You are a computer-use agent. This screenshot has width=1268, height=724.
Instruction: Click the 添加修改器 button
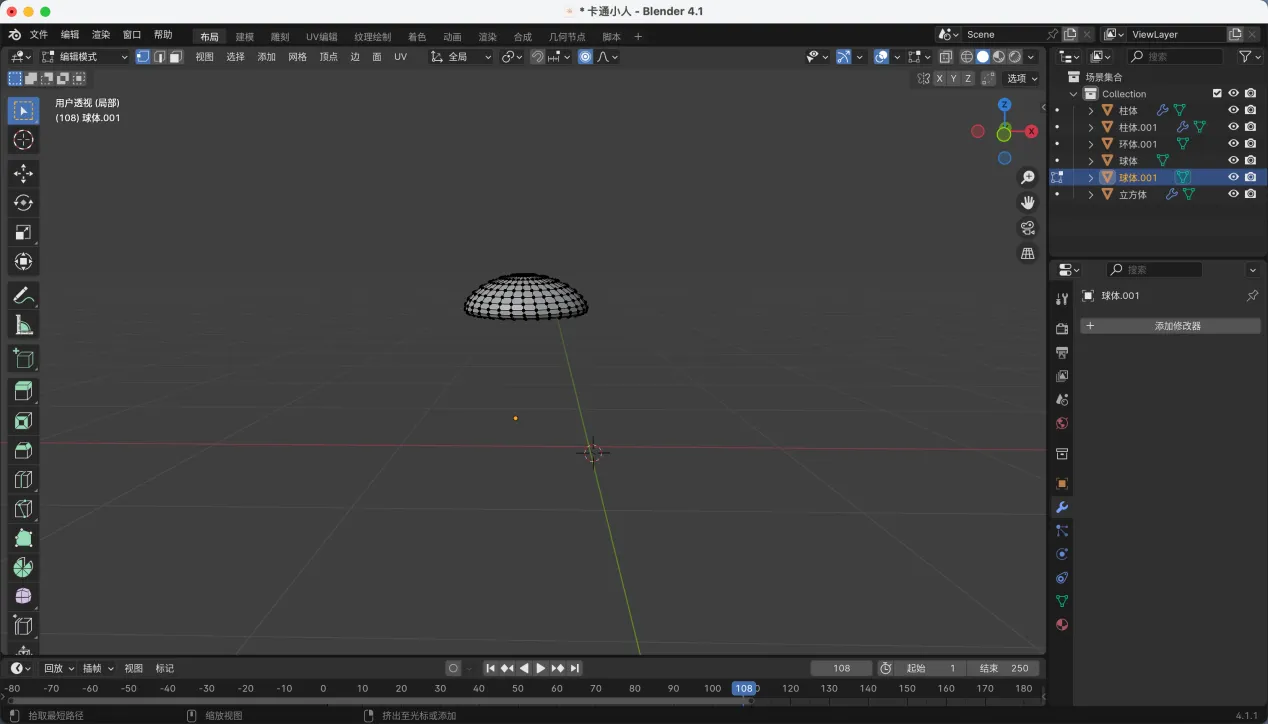click(x=1170, y=326)
